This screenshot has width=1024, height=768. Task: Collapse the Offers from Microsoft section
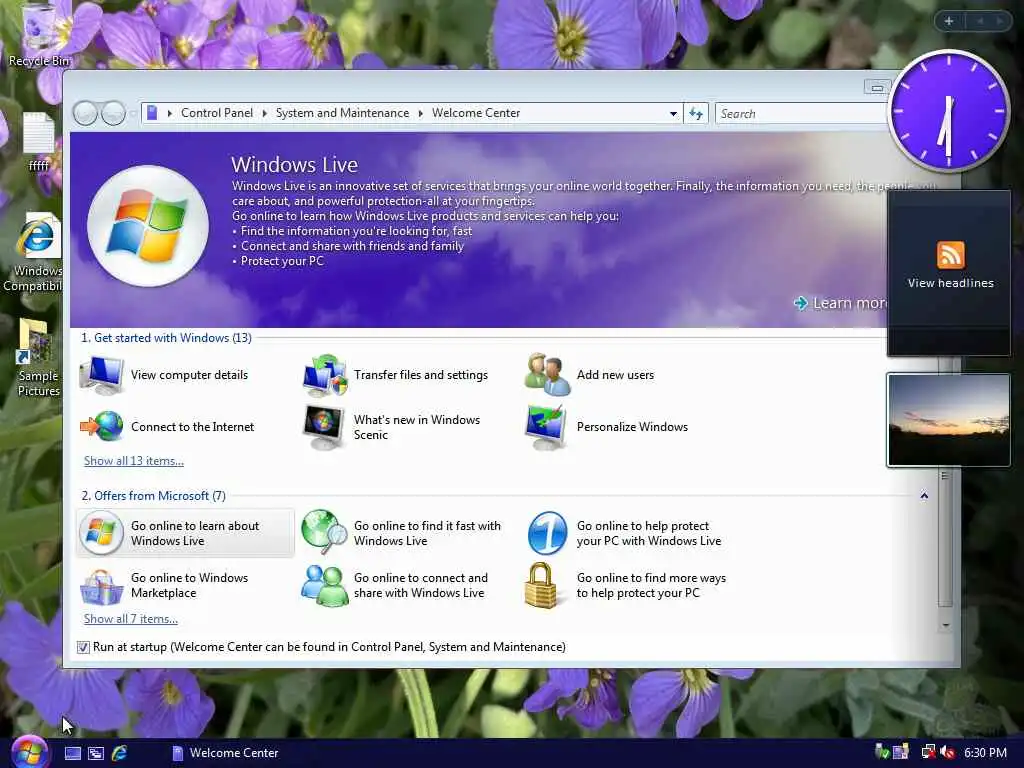point(924,496)
